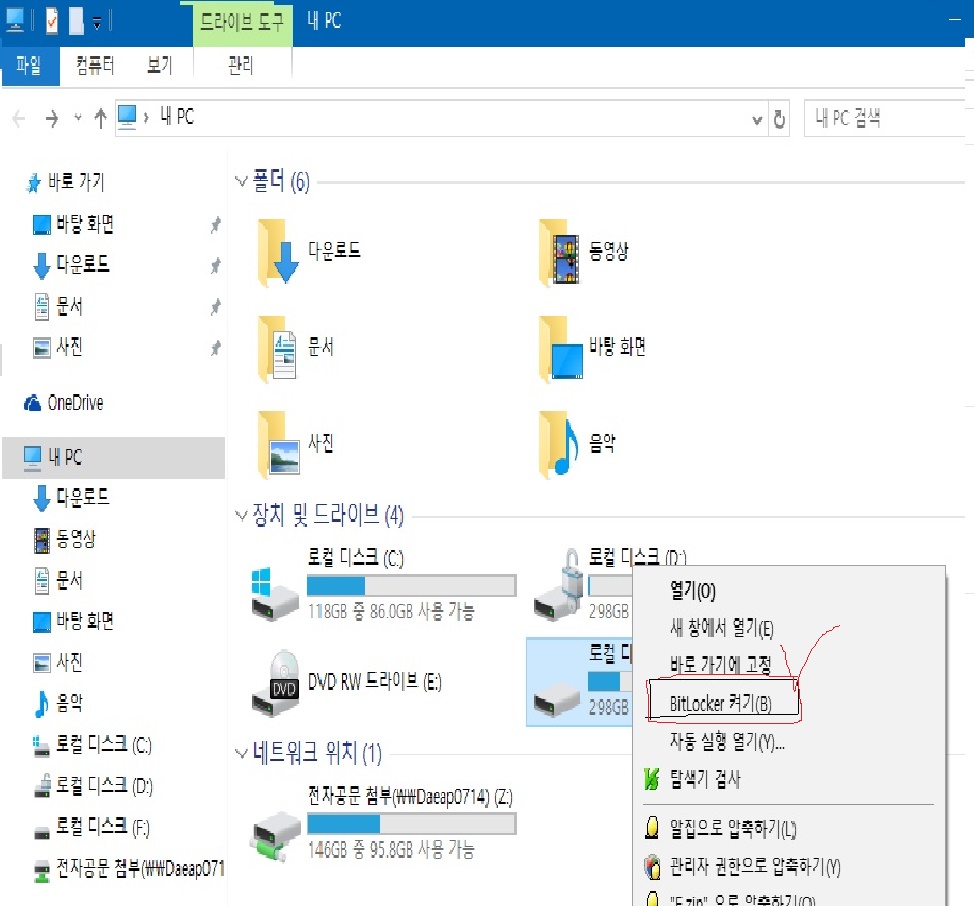
Task: Collapse the 네트워크 위치 (1) group
Action: point(240,753)
